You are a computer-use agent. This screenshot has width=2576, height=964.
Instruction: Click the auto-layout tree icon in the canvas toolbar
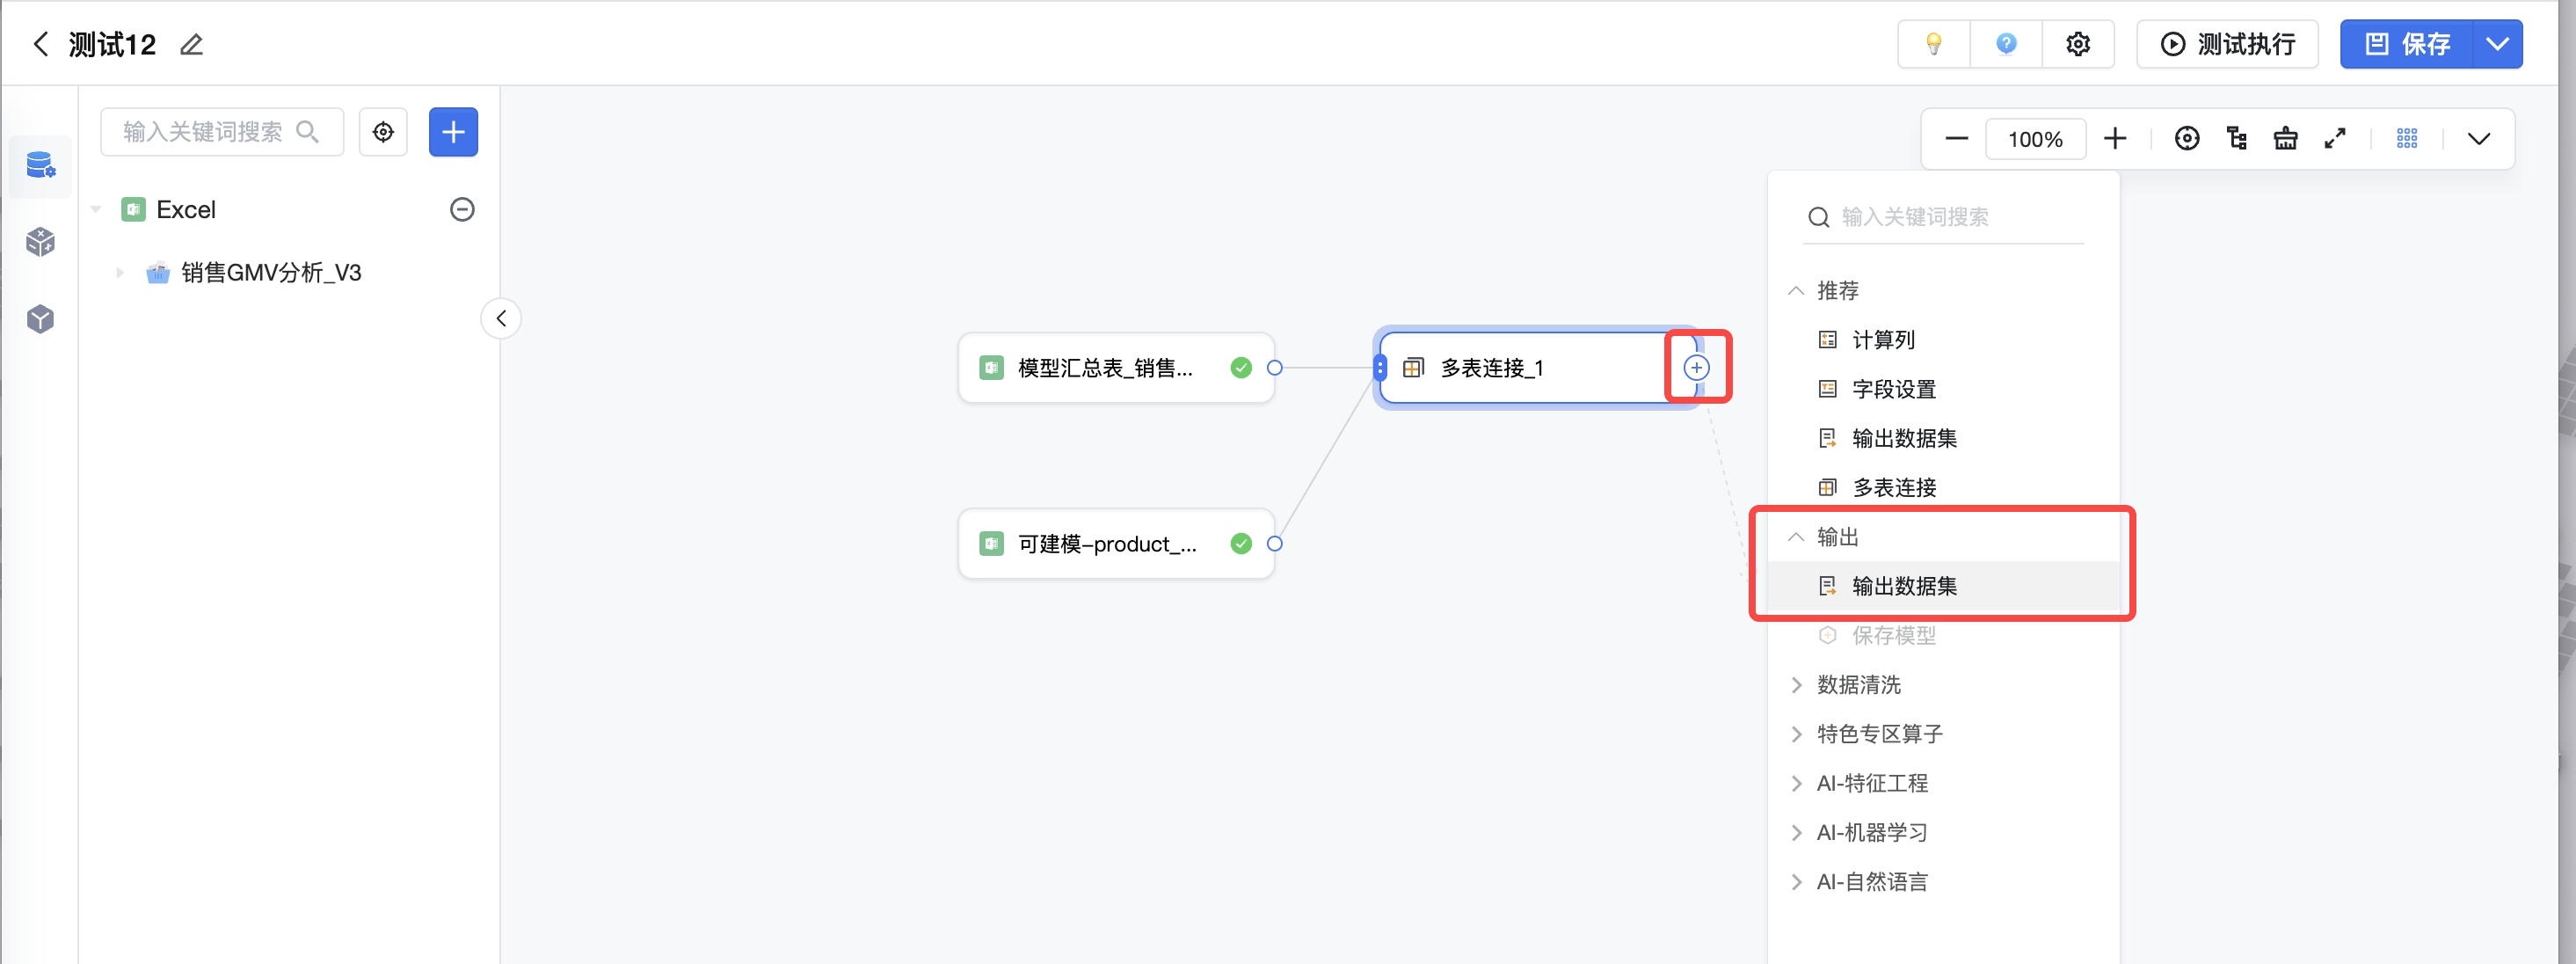click(2237, 139)
